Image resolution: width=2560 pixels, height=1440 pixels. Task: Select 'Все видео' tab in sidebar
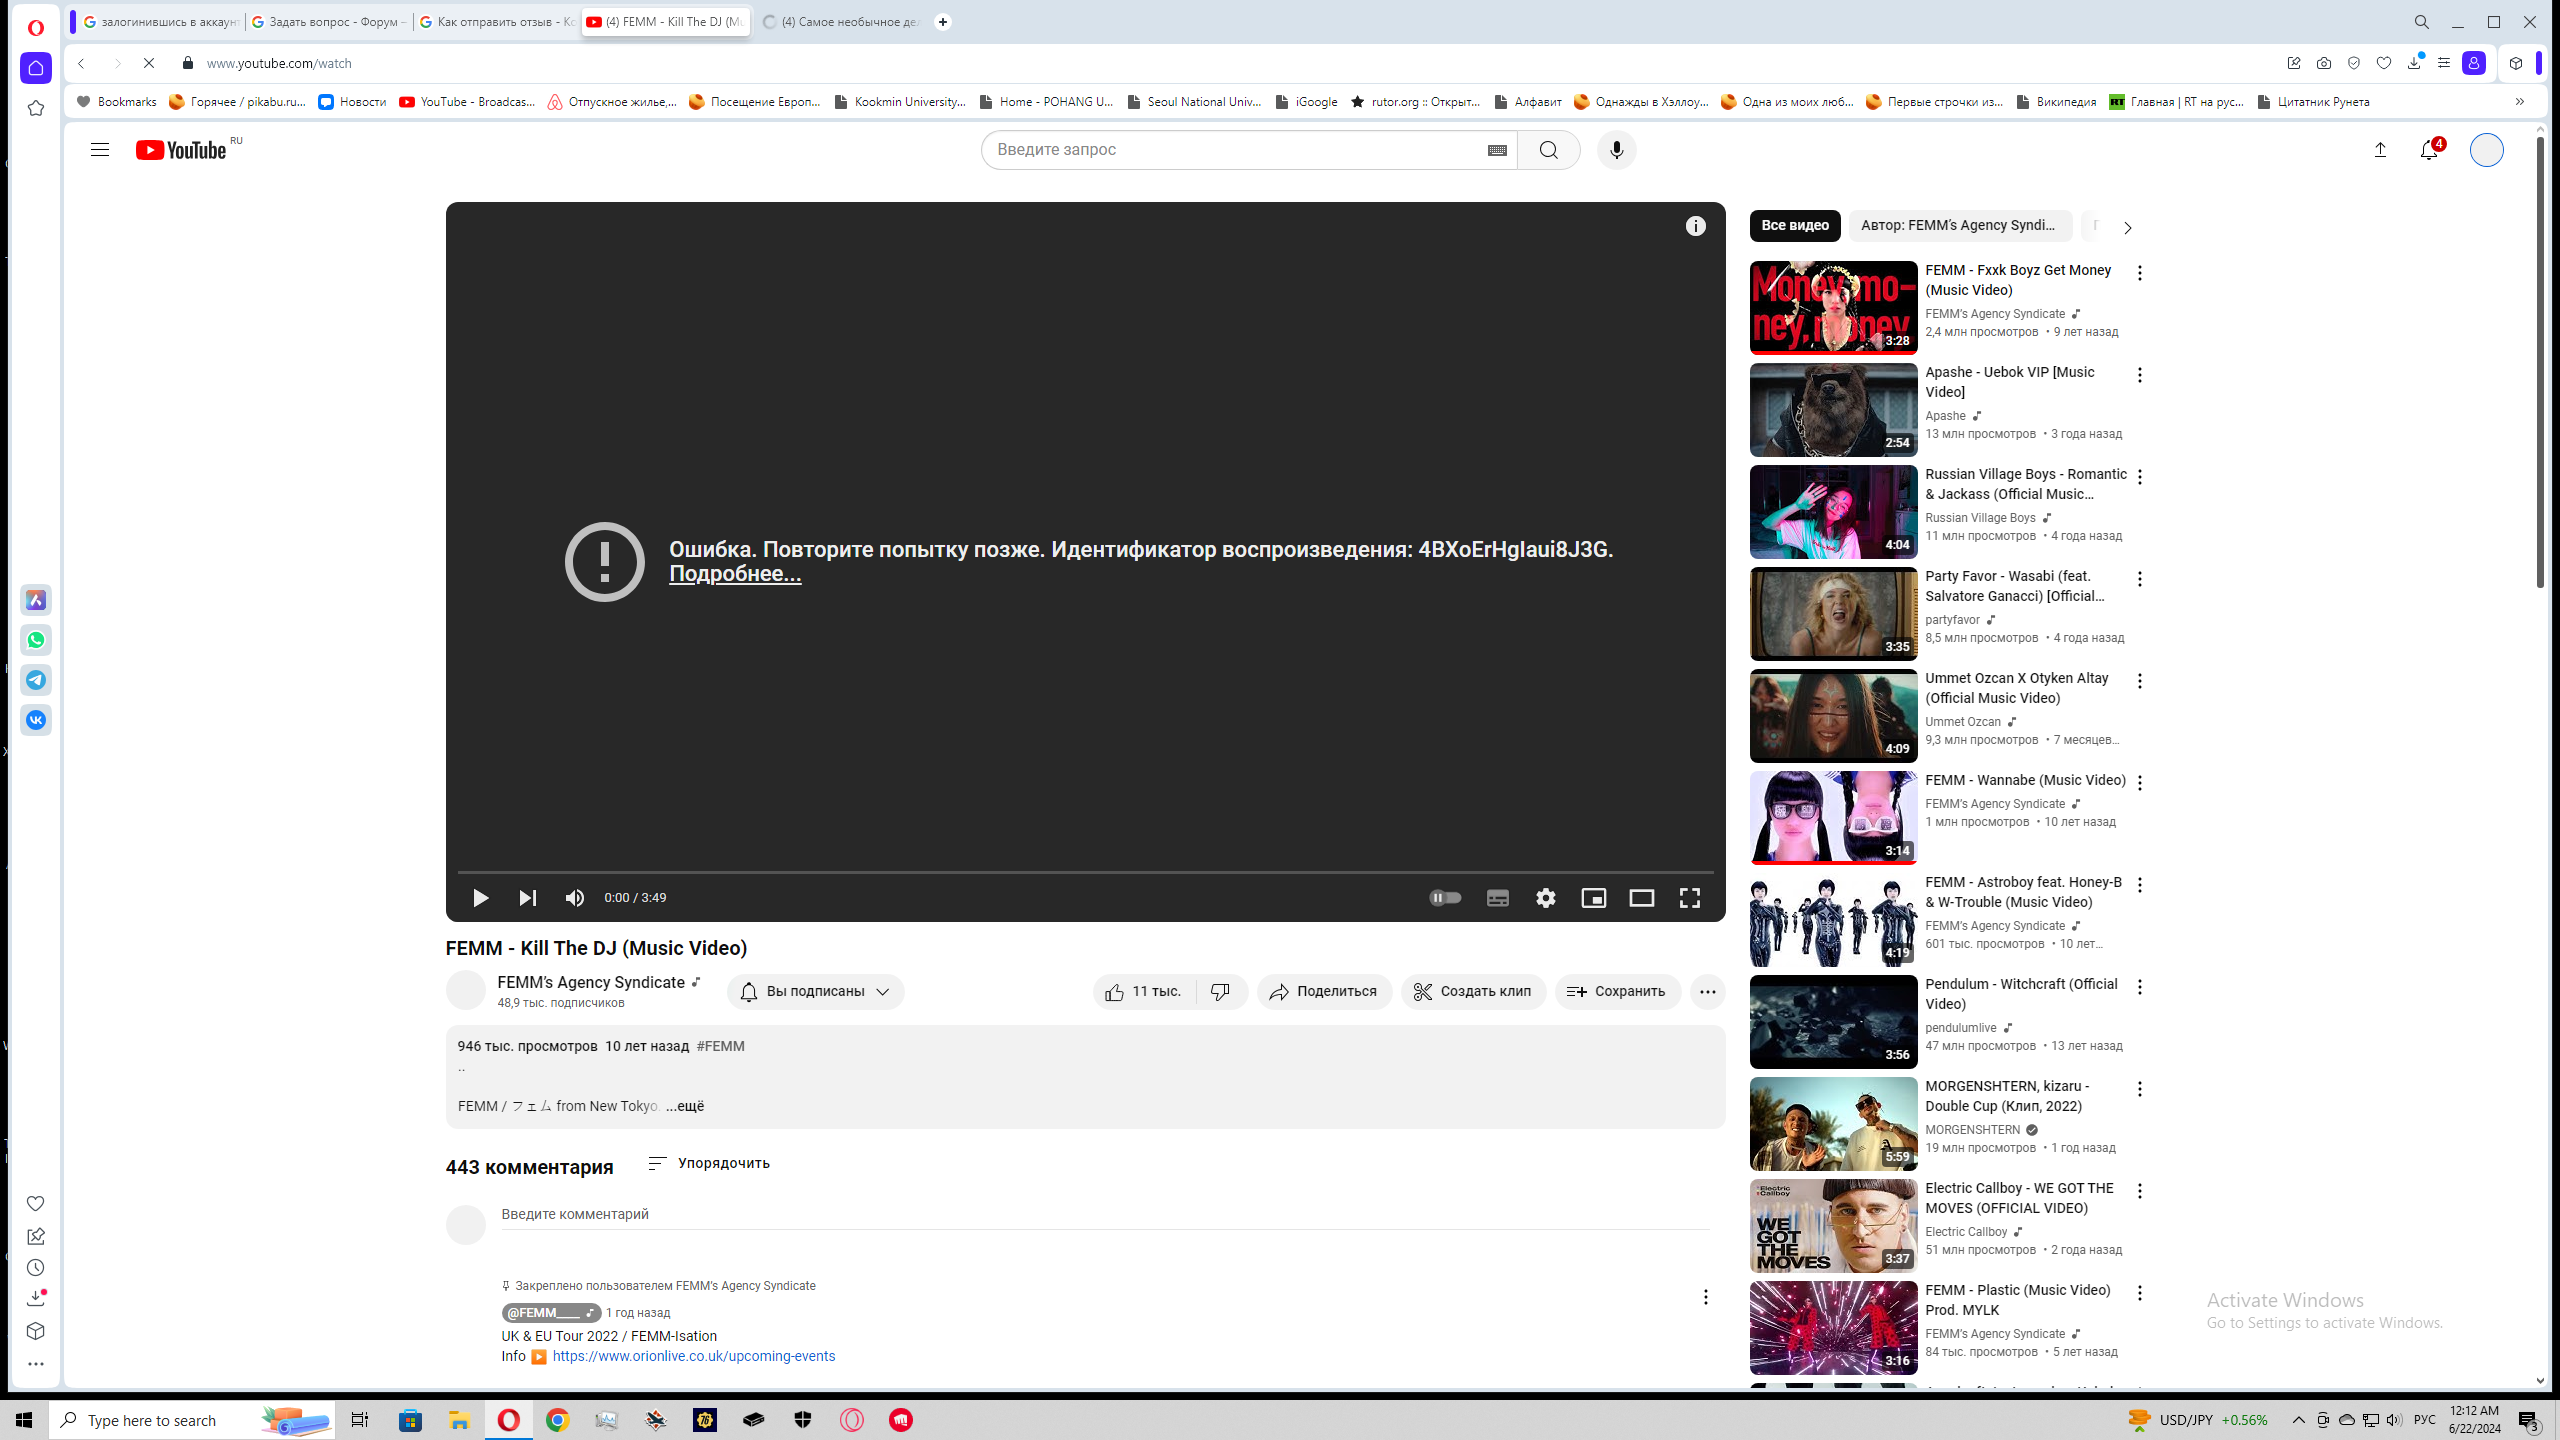pos(1793,225)
